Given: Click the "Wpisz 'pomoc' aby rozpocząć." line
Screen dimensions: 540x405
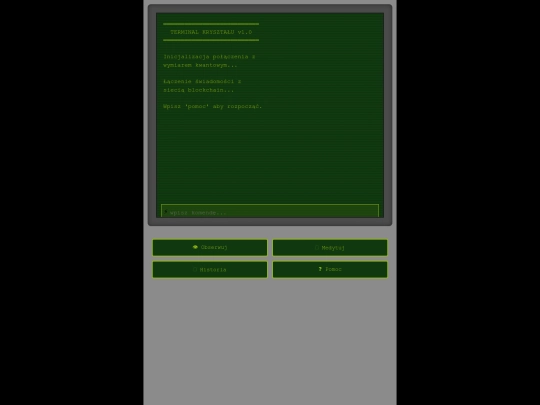Looking at the screenshot, I should pos(212,106).
